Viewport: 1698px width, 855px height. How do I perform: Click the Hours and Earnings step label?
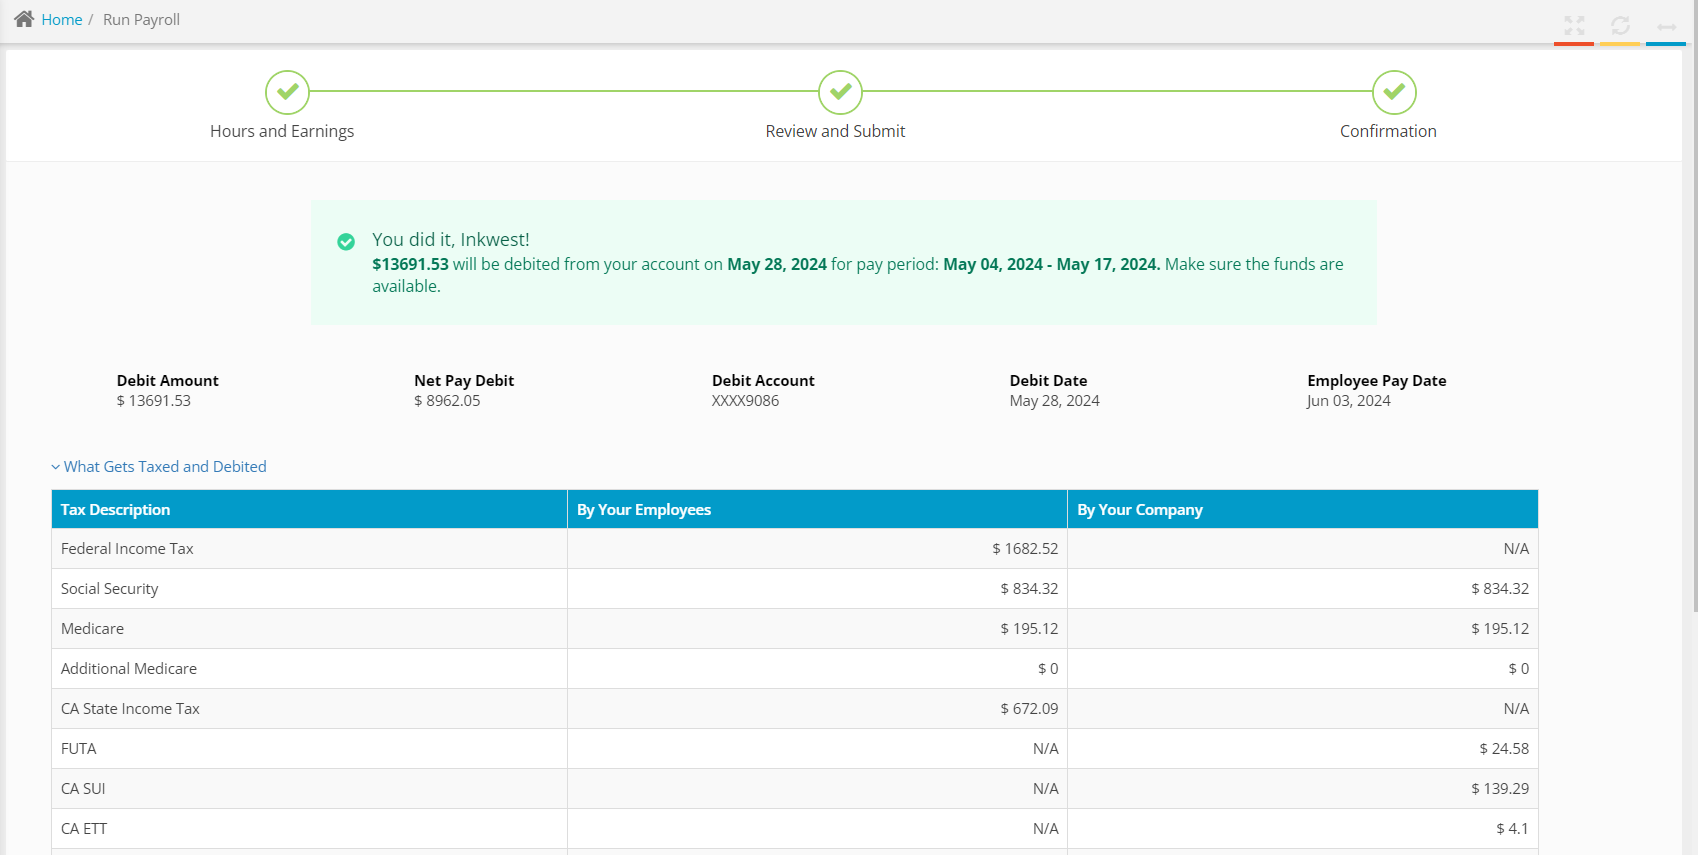(282, 131)
